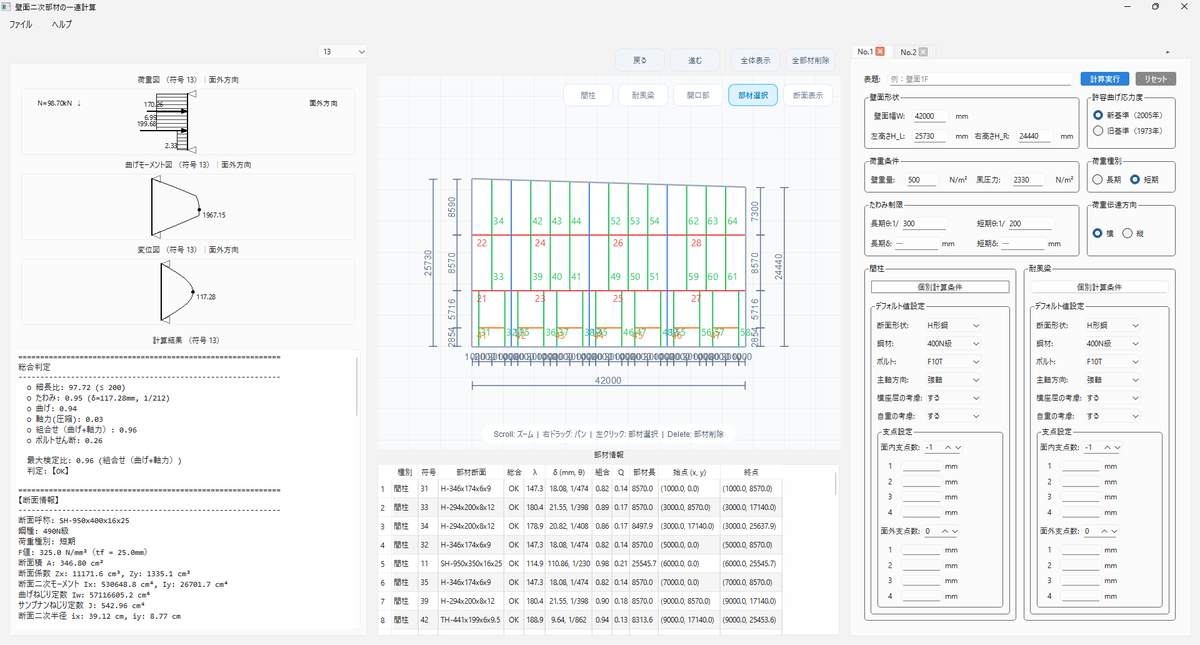Click the app icon in the title bar
The width and height of the screenshot is (1200, 645).
pos(7,7)
